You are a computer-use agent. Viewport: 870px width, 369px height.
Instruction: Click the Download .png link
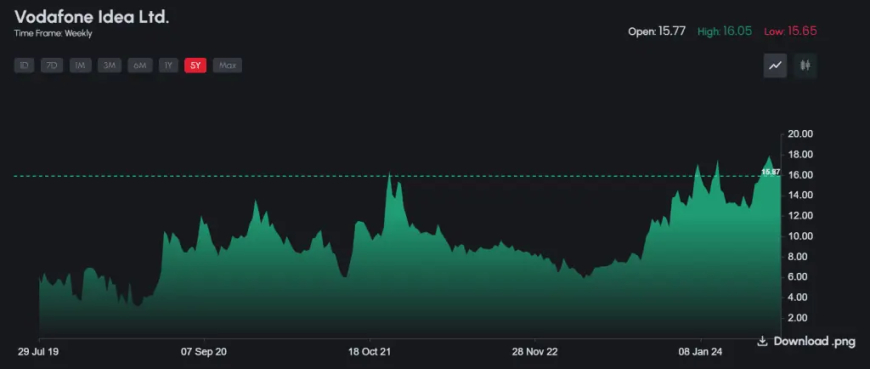click(x=806, y=341)
